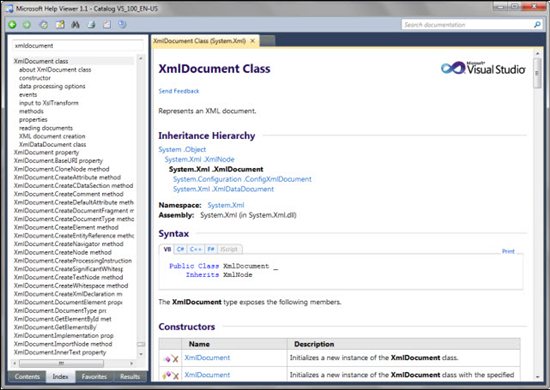
Task: Select the XmlDocument.CreateElement method entry
Action: (66, 227)
